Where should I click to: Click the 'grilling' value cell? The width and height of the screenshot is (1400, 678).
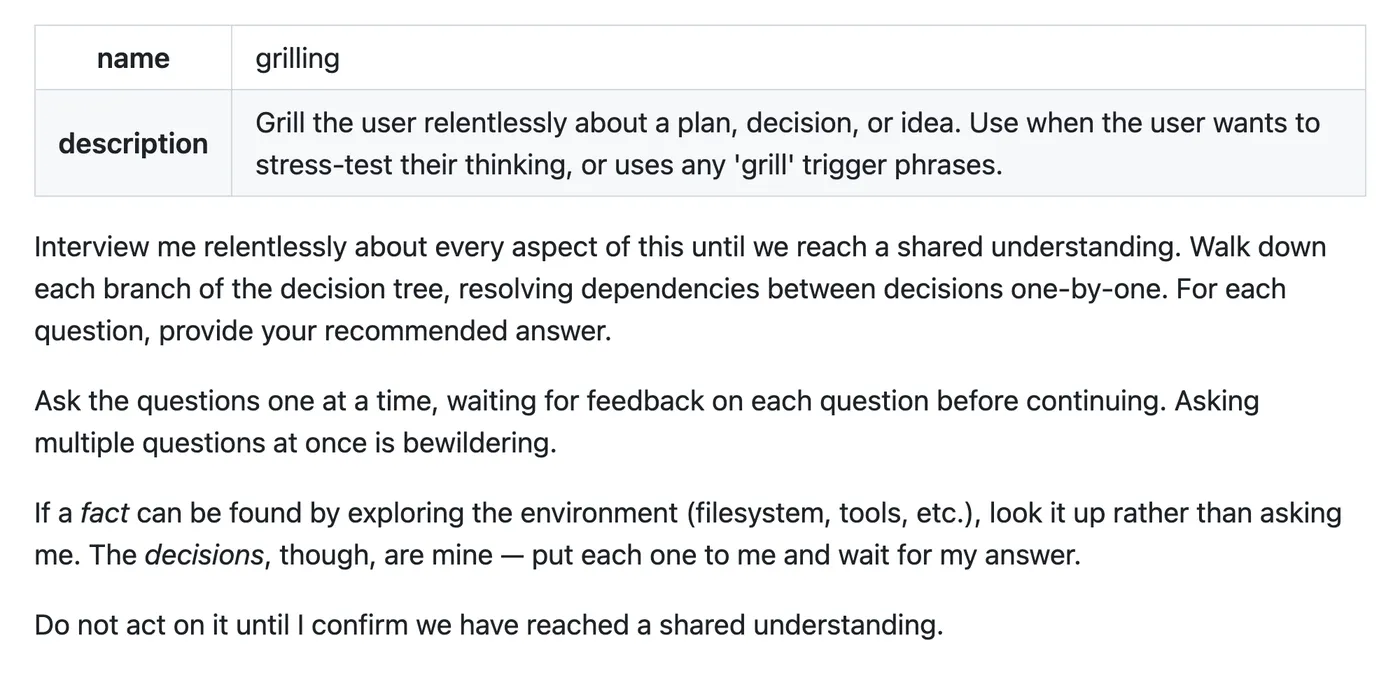coord(798,58)
